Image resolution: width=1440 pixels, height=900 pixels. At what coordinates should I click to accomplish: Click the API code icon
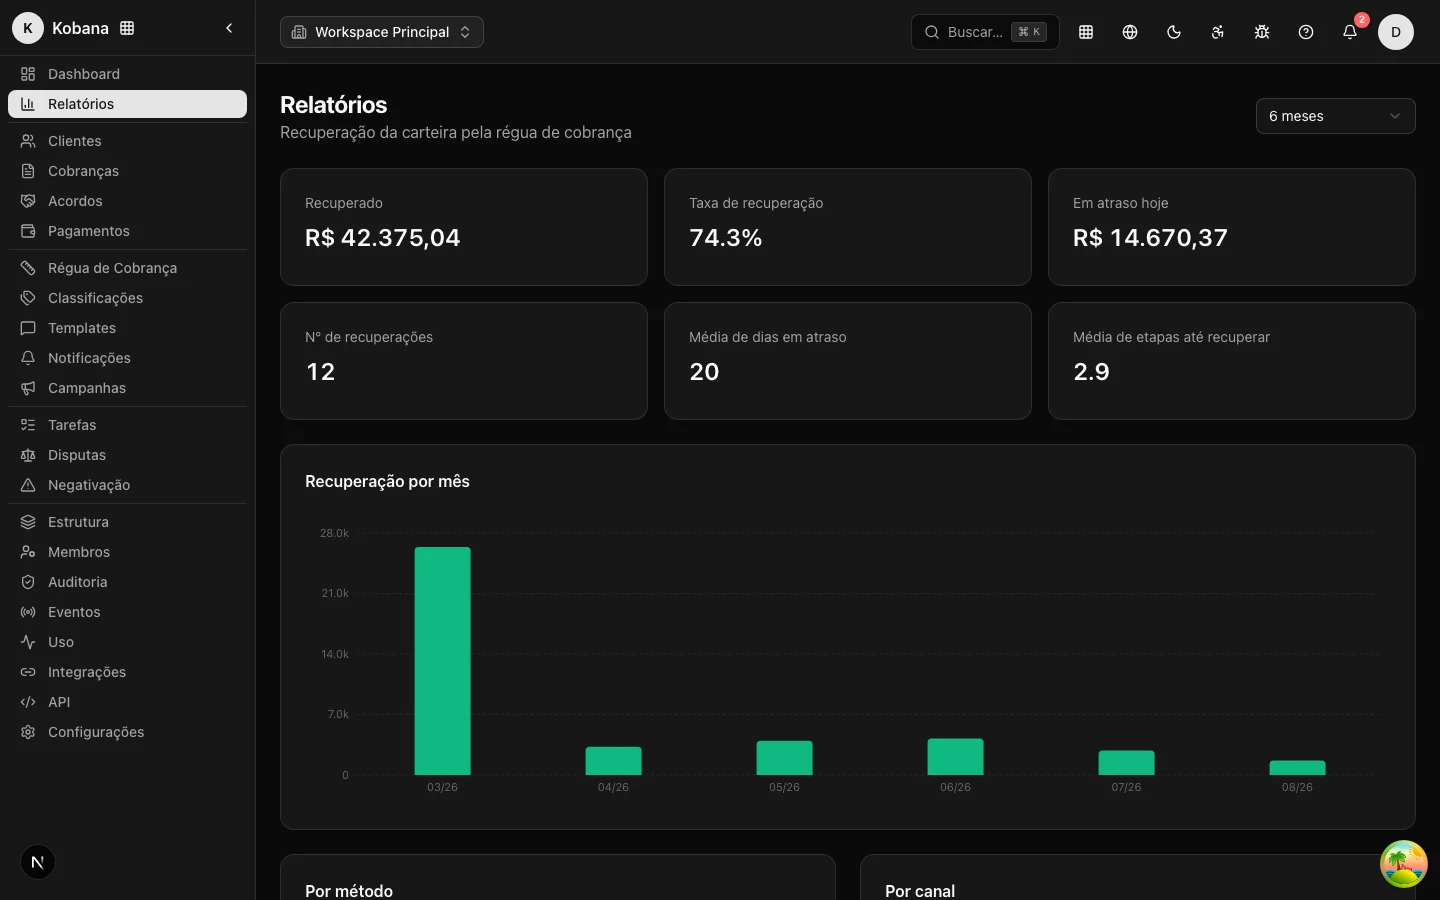click(28, 702)
